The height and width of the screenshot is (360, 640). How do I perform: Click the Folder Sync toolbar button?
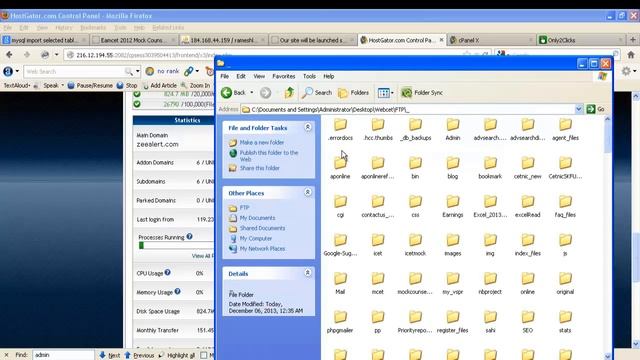click(x=422, y=93)
